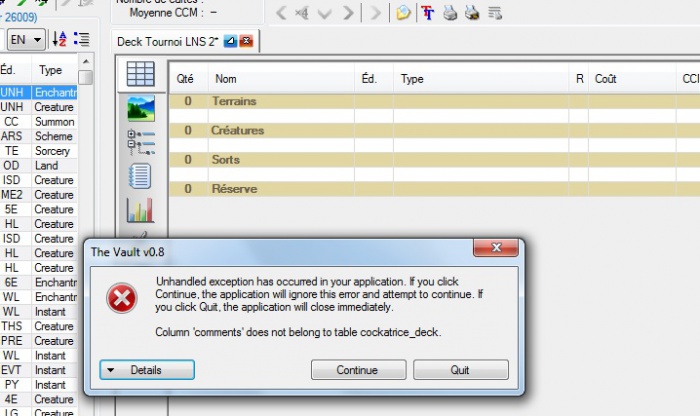Open the notepad notes view icon
This screenshot has width=700, height=416.
click(140, 176)
